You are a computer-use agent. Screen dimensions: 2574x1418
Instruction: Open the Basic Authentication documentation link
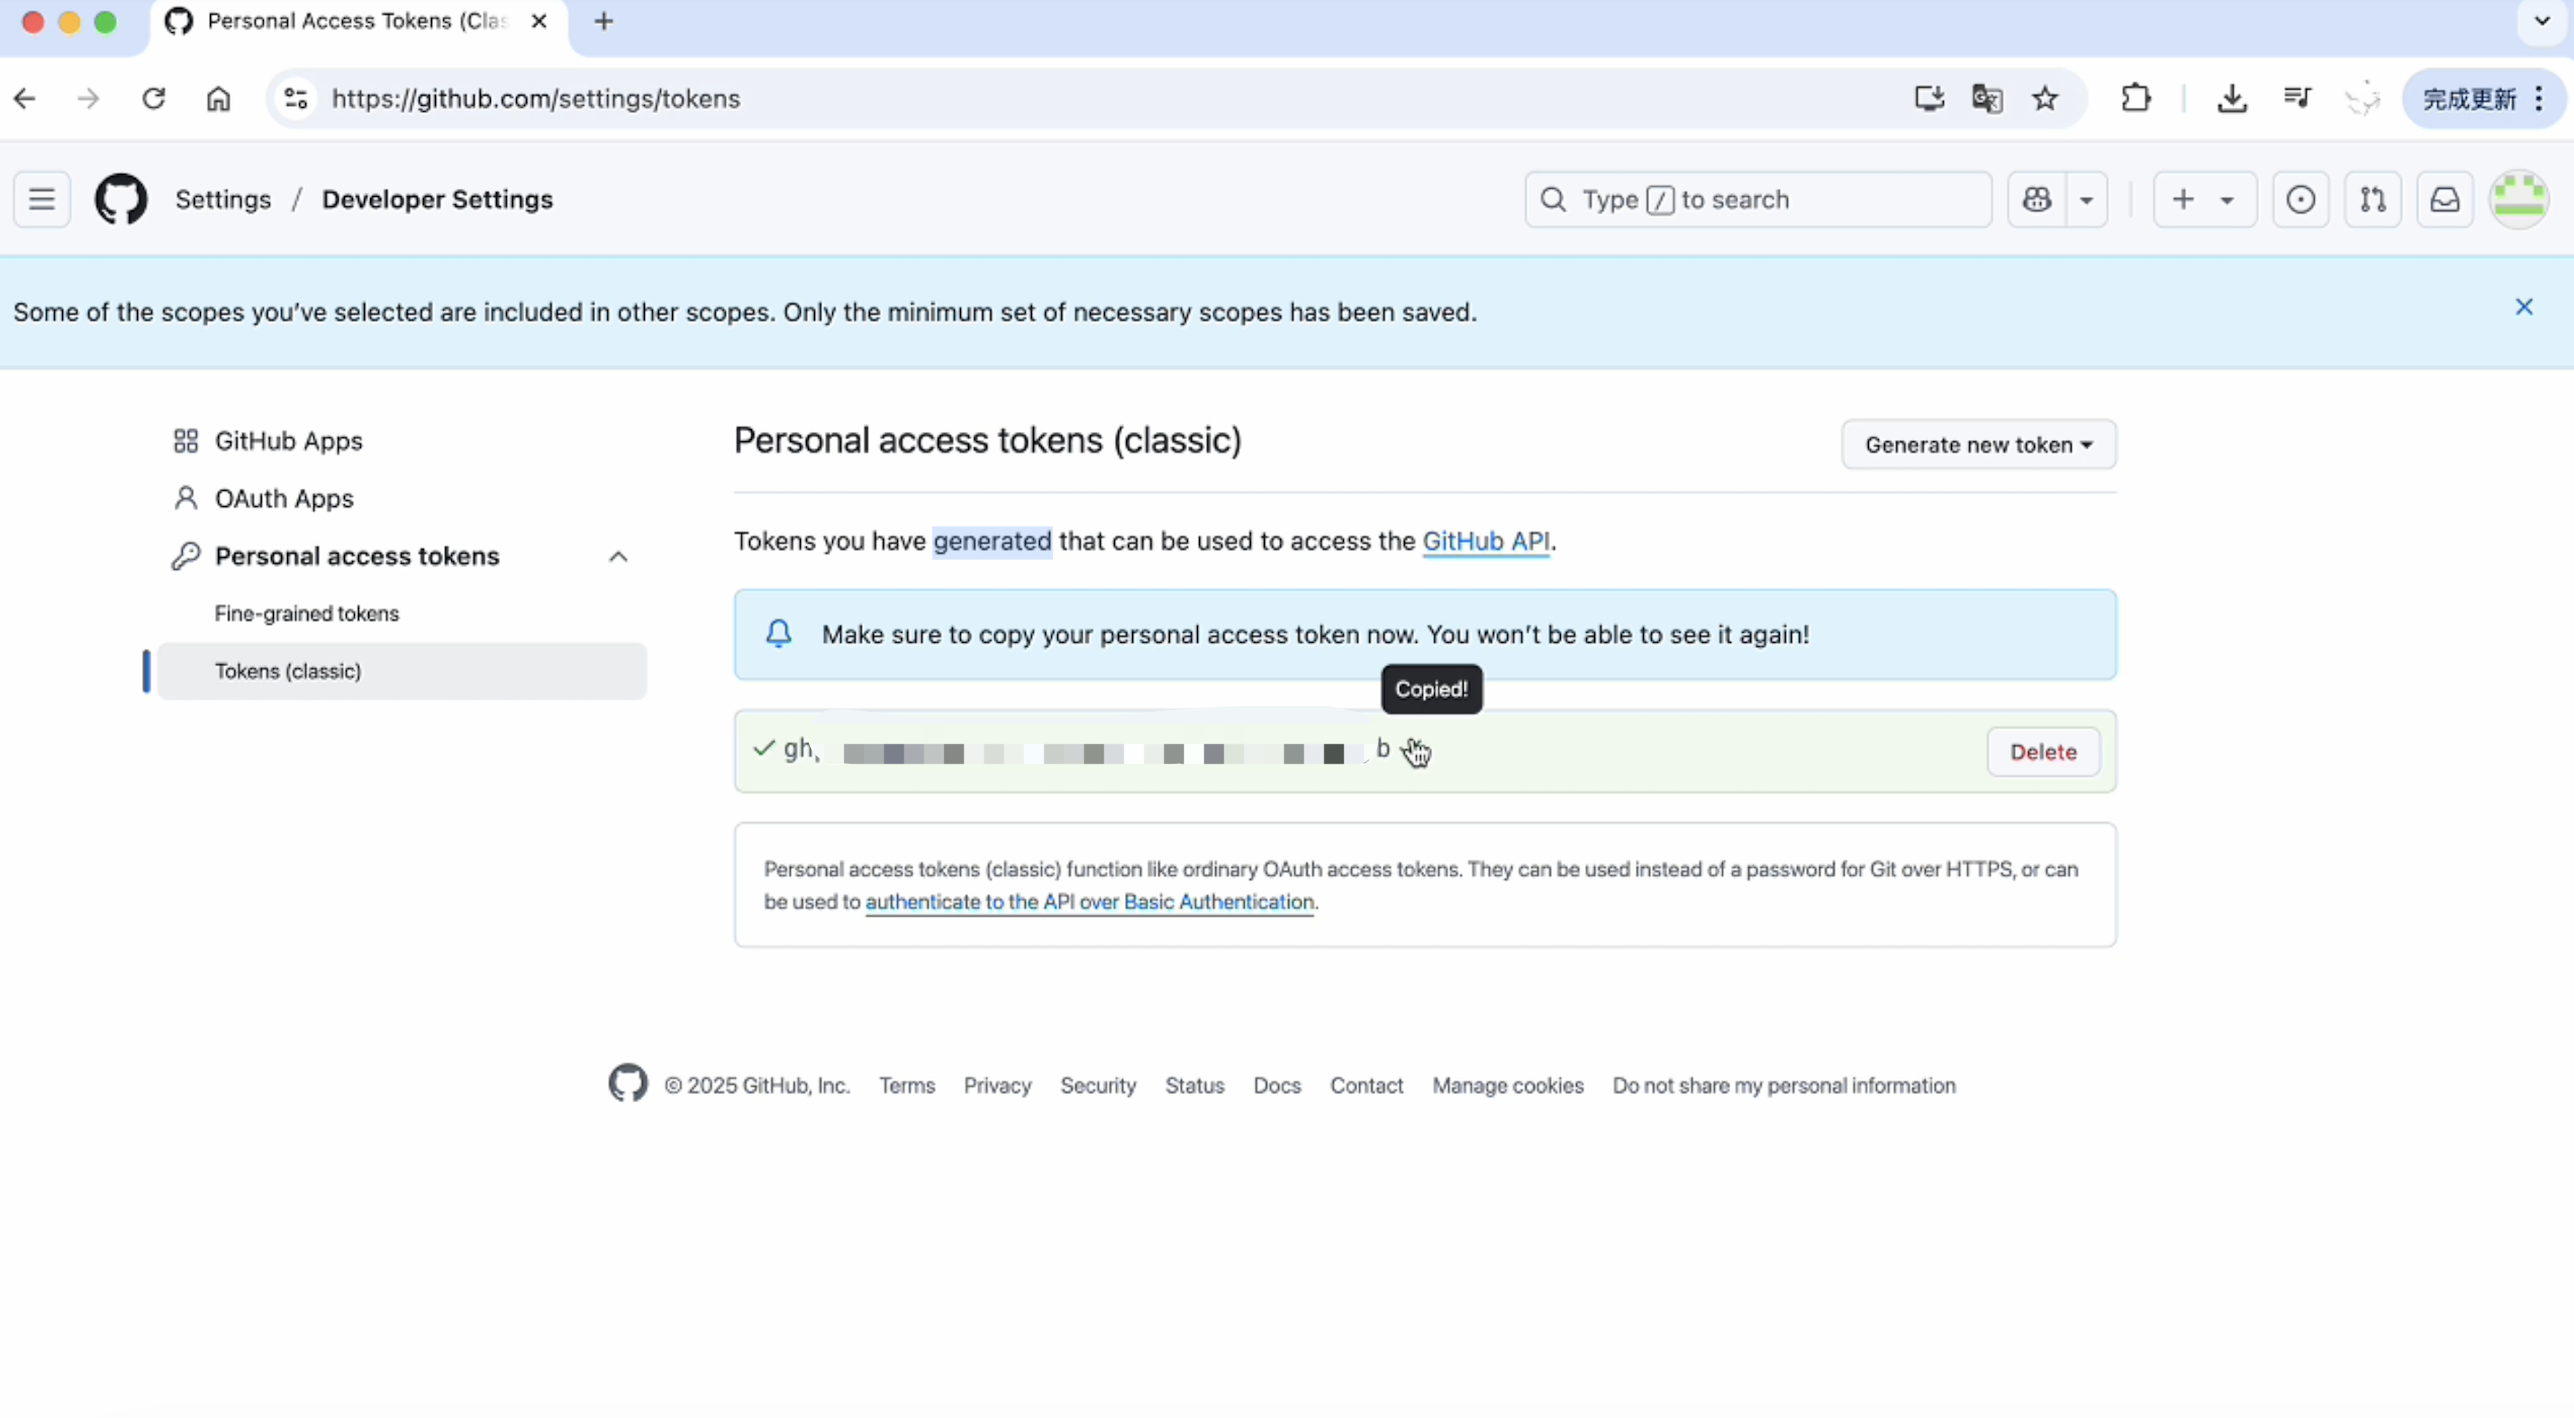click(x=1089, y=901)
